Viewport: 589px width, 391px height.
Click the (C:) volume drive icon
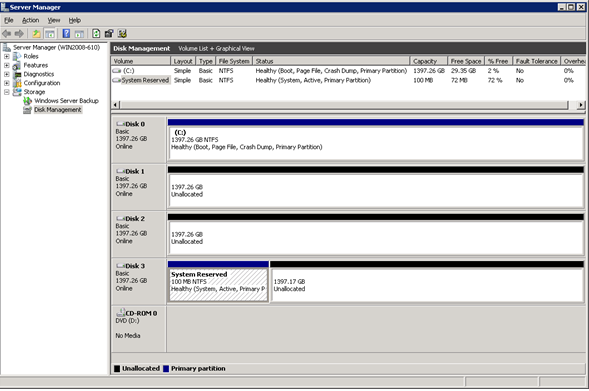[x=117, y=71]
